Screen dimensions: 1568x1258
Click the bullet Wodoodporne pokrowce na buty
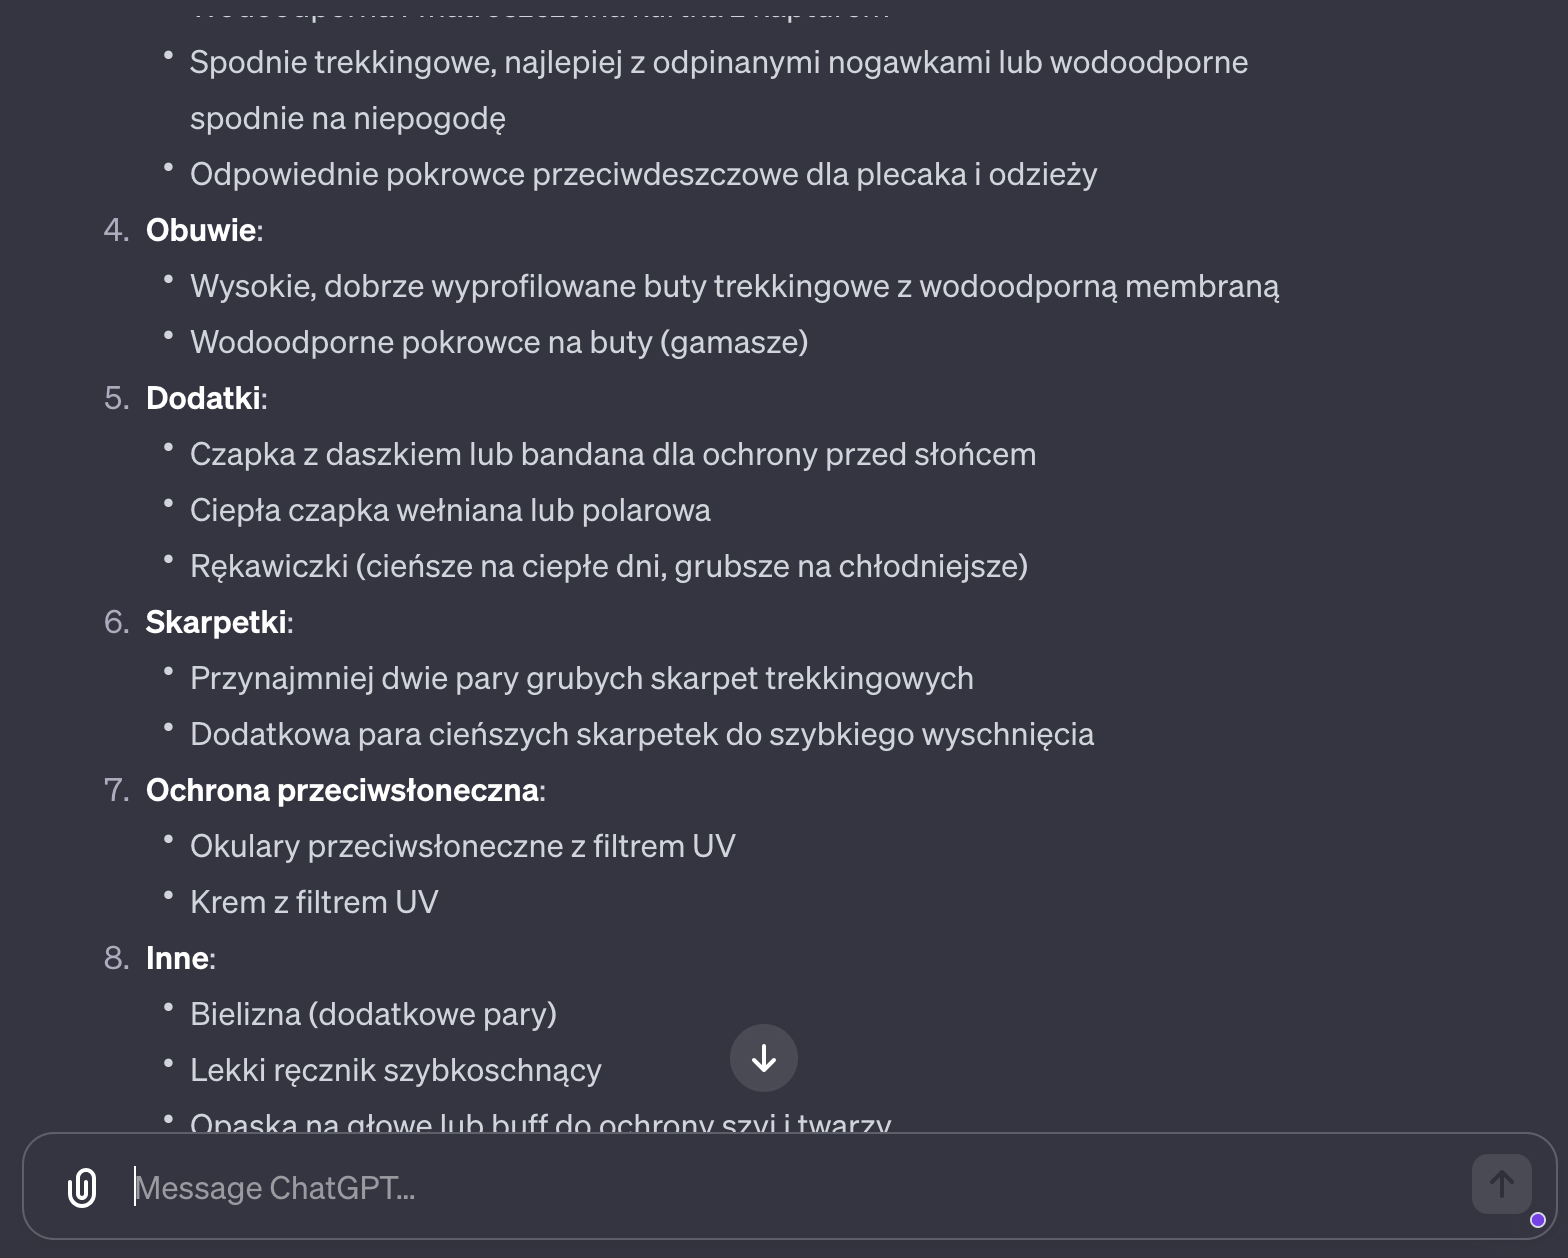(498, 341)
